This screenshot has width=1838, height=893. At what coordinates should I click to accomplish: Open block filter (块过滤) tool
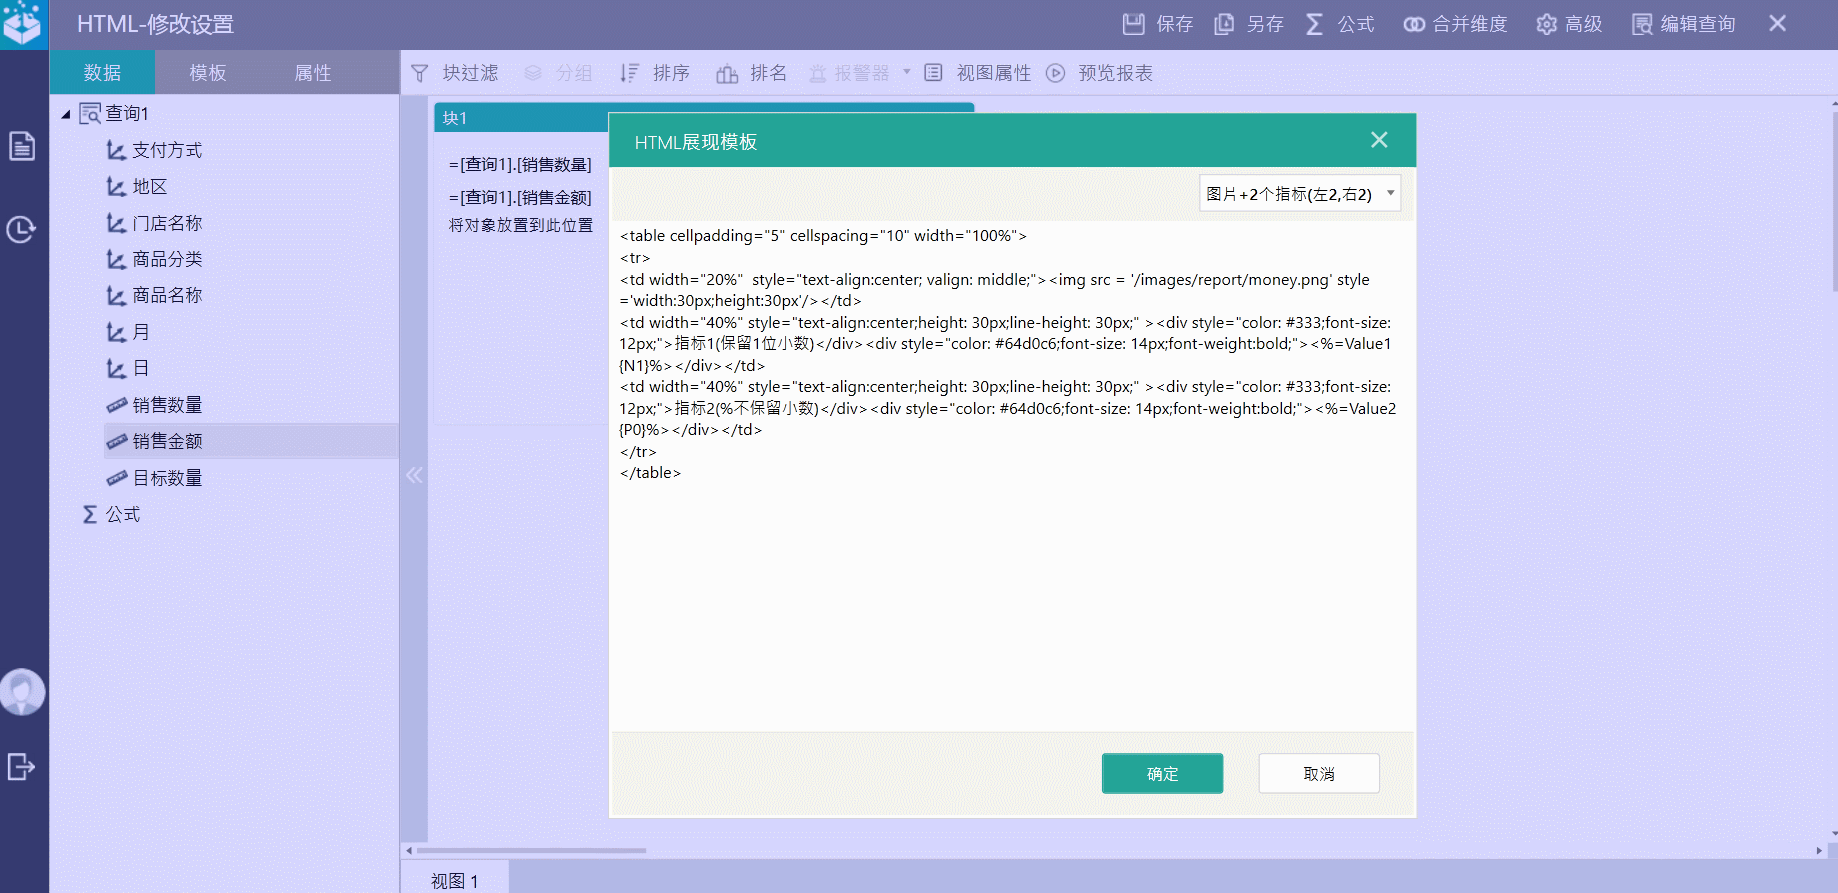[455, 73]
